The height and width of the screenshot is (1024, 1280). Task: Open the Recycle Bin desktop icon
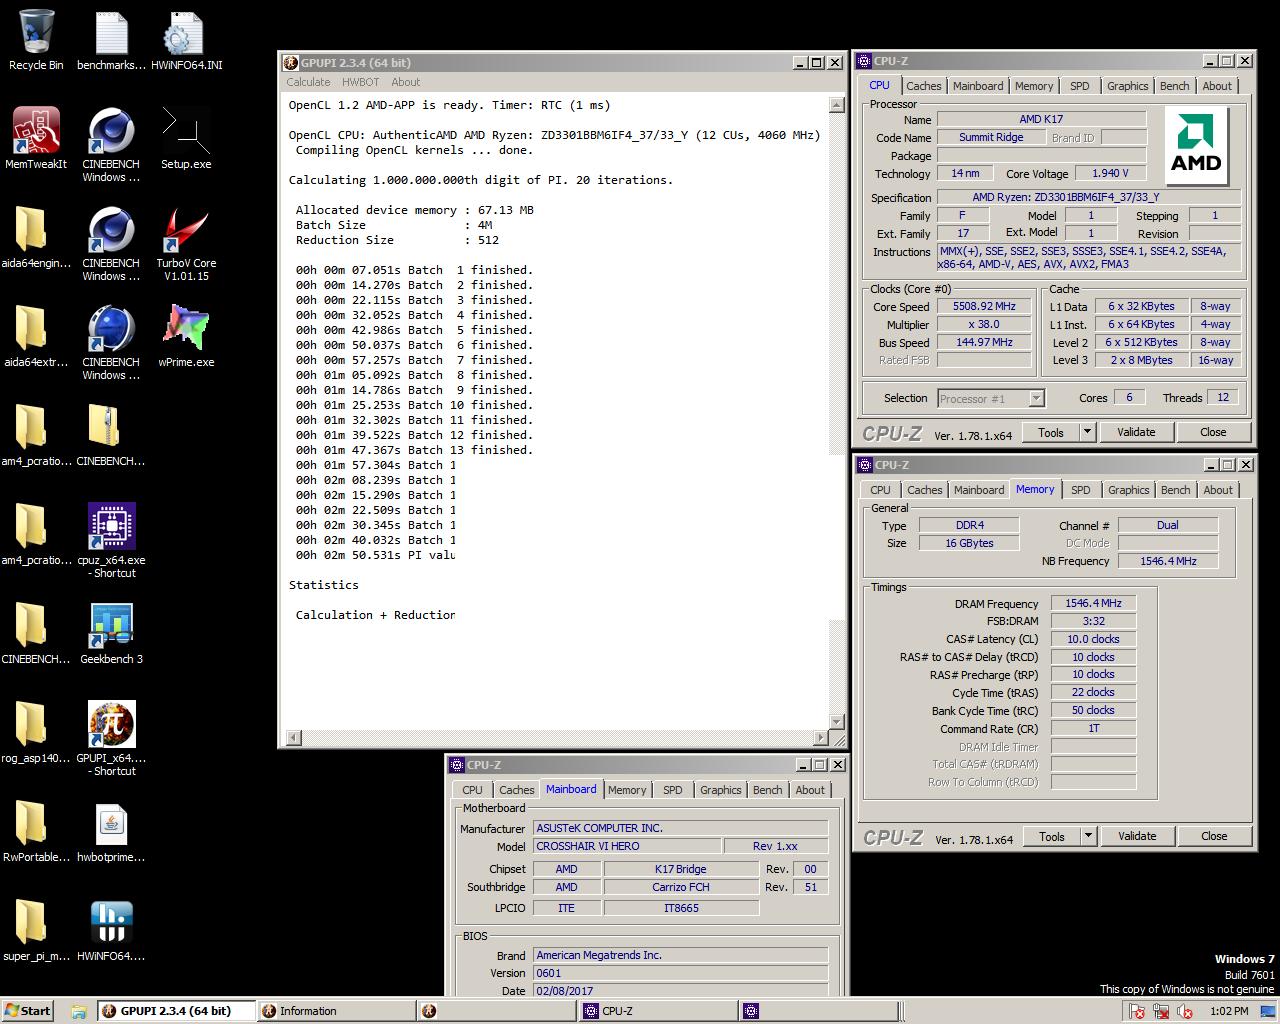36,40
